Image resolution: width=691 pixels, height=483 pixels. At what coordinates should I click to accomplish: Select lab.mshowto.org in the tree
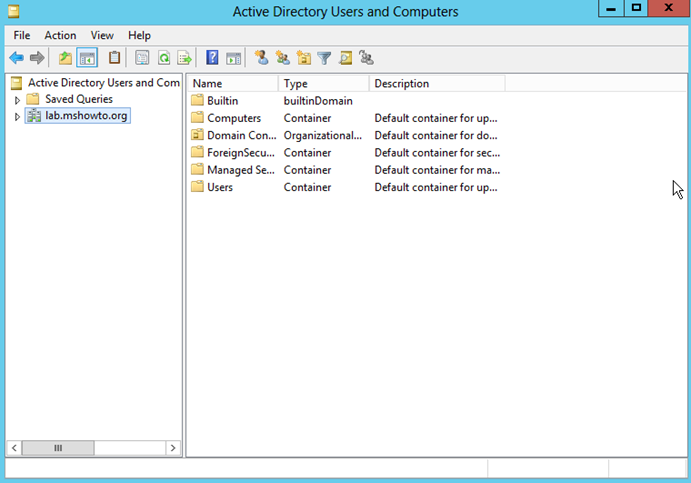point(86,116)
